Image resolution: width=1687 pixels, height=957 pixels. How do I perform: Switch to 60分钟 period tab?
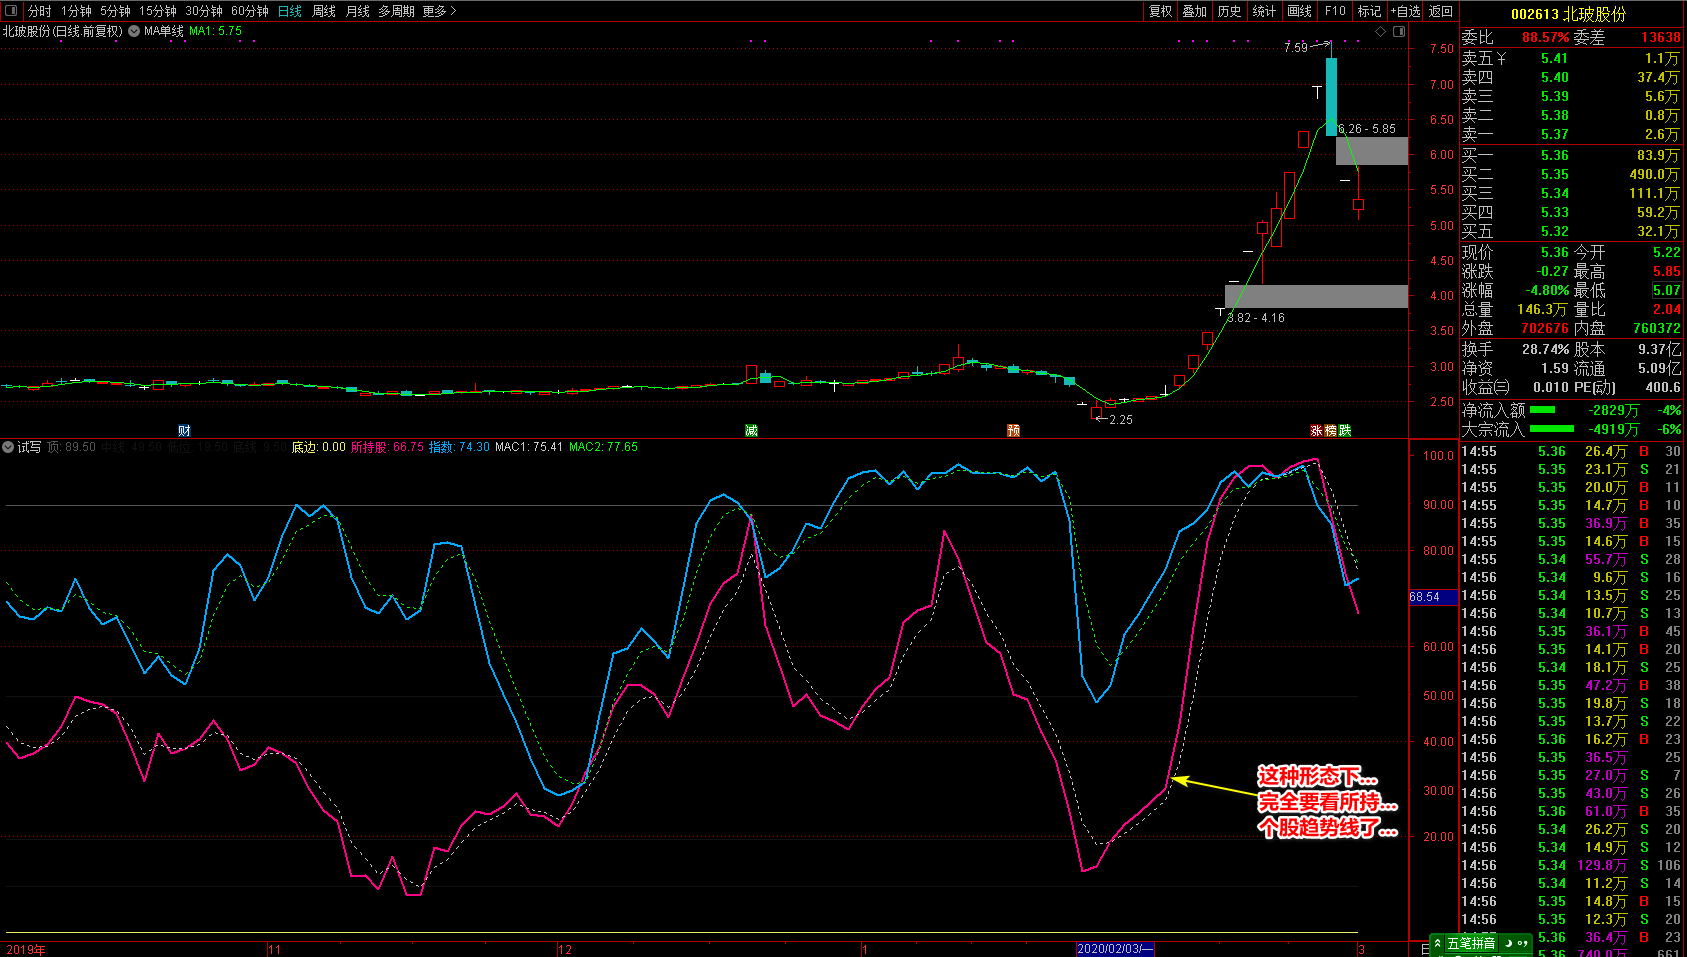(250, 11)
